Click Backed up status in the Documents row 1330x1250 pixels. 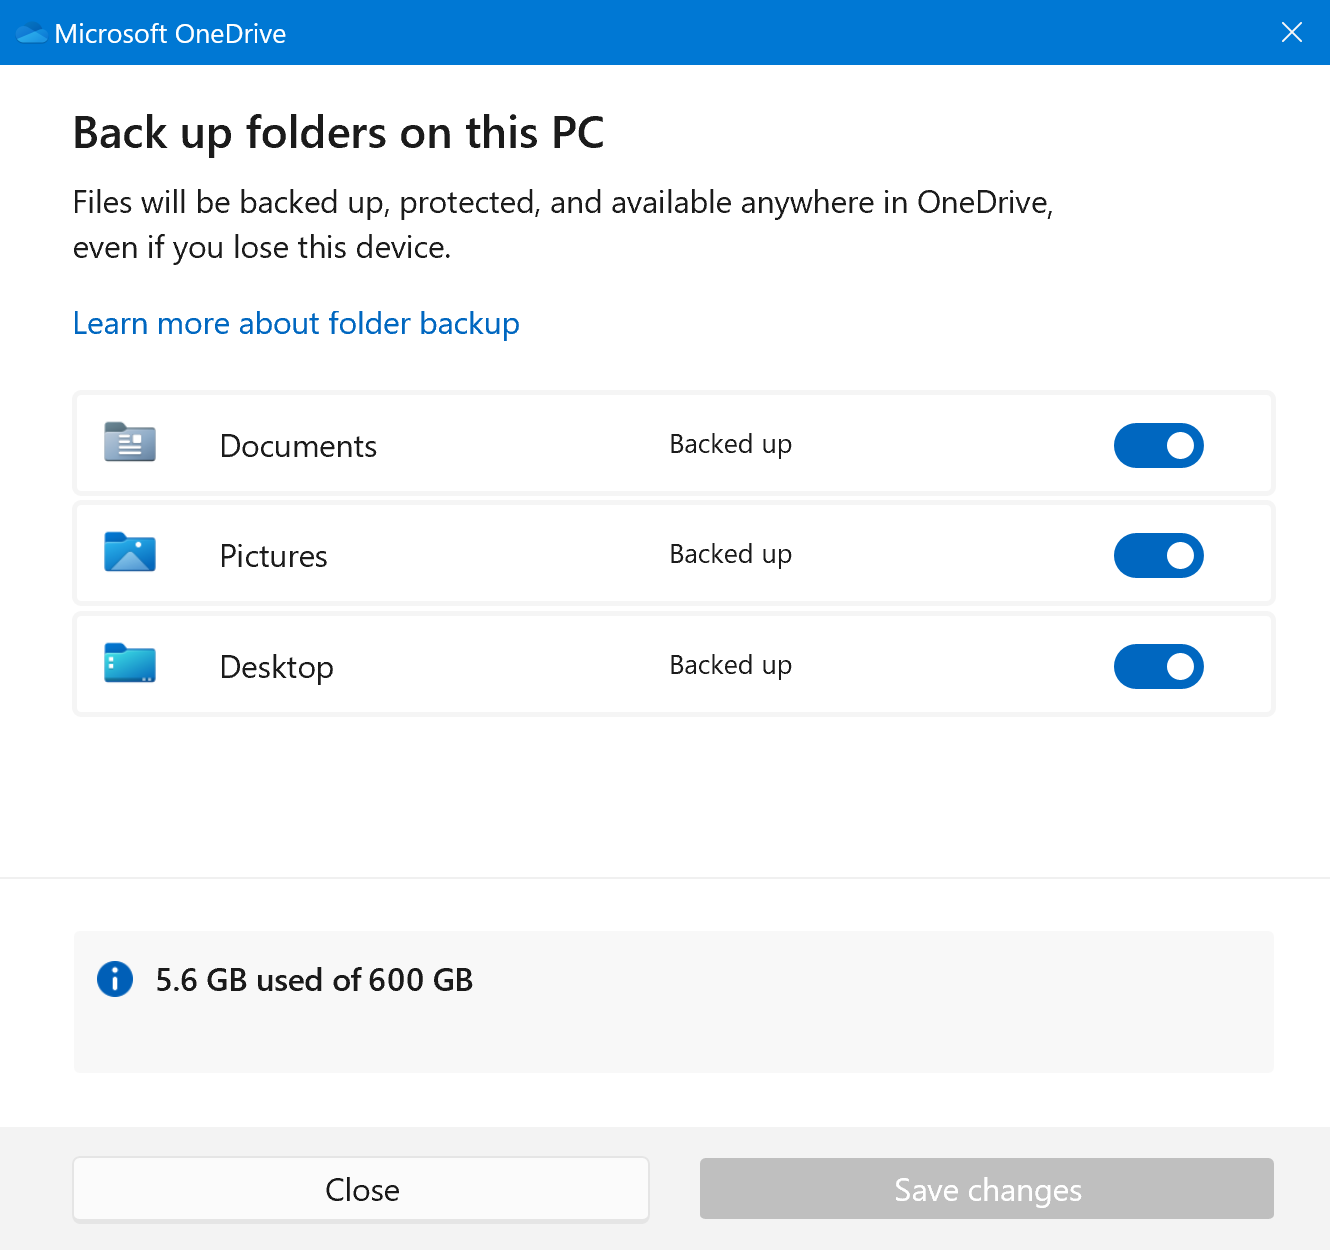coord(730,444)
